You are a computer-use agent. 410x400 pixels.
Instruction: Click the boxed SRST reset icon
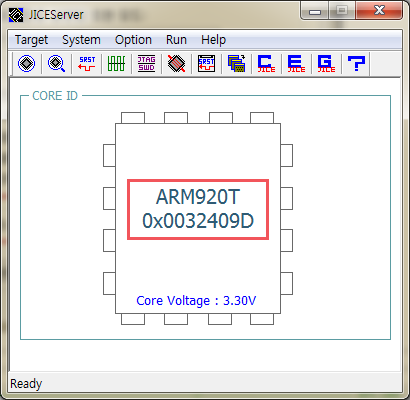click(206, 63)
